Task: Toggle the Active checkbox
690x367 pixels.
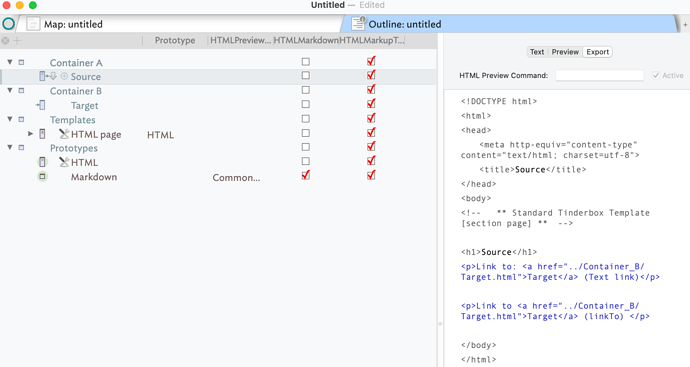Action: [656, 76]
